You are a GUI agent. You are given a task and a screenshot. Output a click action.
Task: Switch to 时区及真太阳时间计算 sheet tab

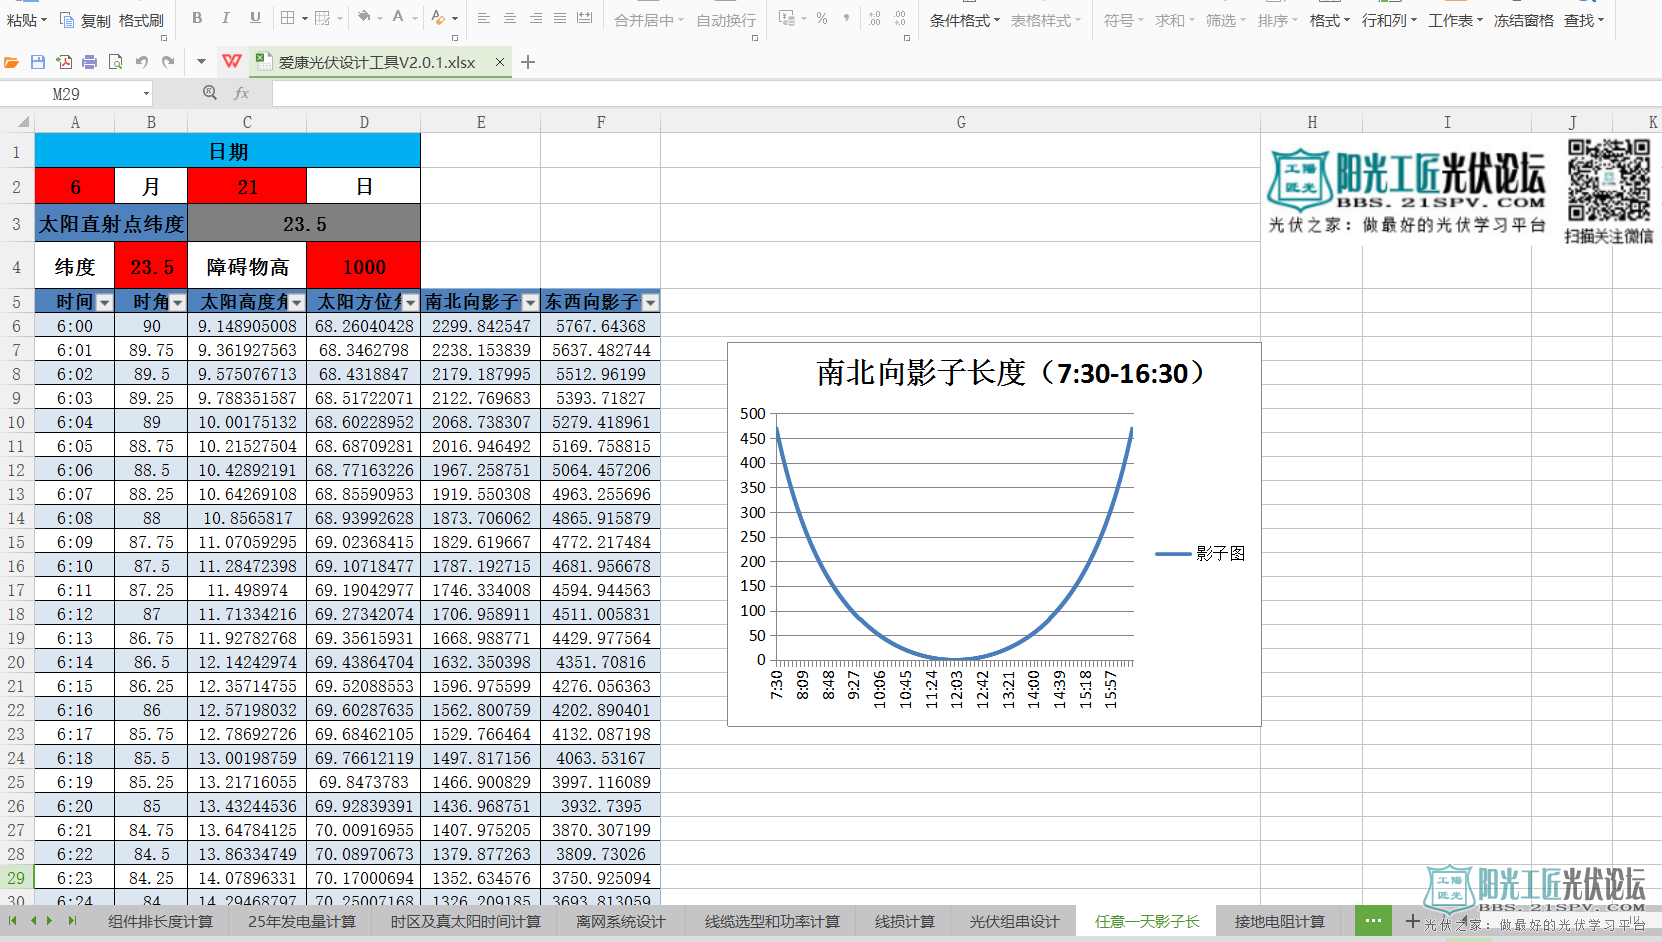pos(465,921)
